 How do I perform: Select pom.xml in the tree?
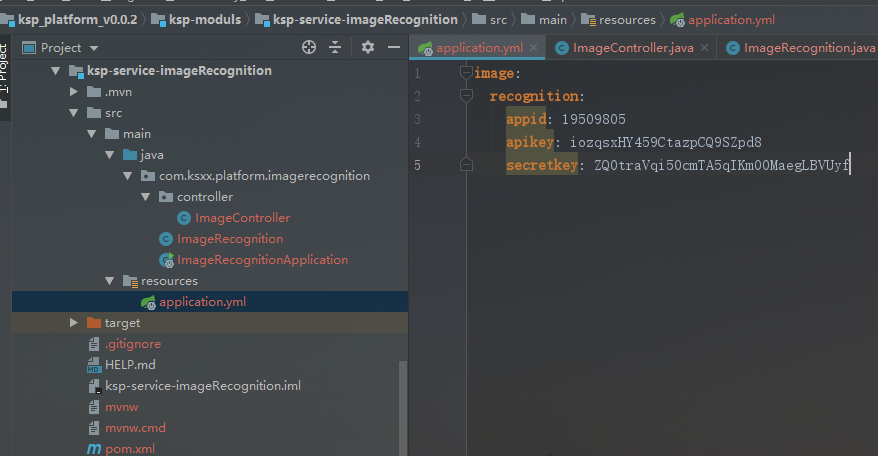130,449
